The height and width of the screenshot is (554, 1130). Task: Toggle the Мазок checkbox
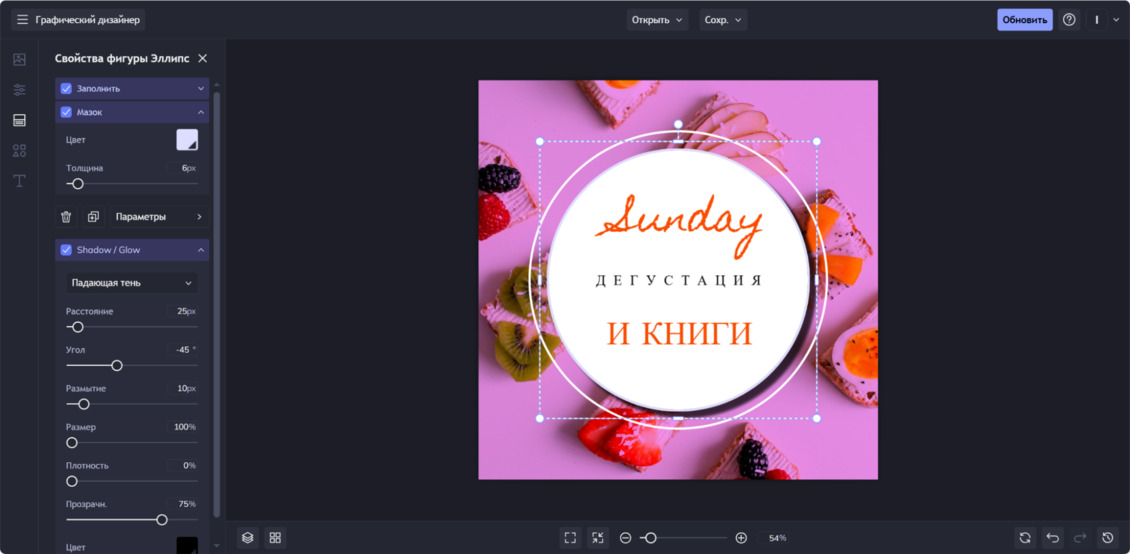[x=66, y=112]
